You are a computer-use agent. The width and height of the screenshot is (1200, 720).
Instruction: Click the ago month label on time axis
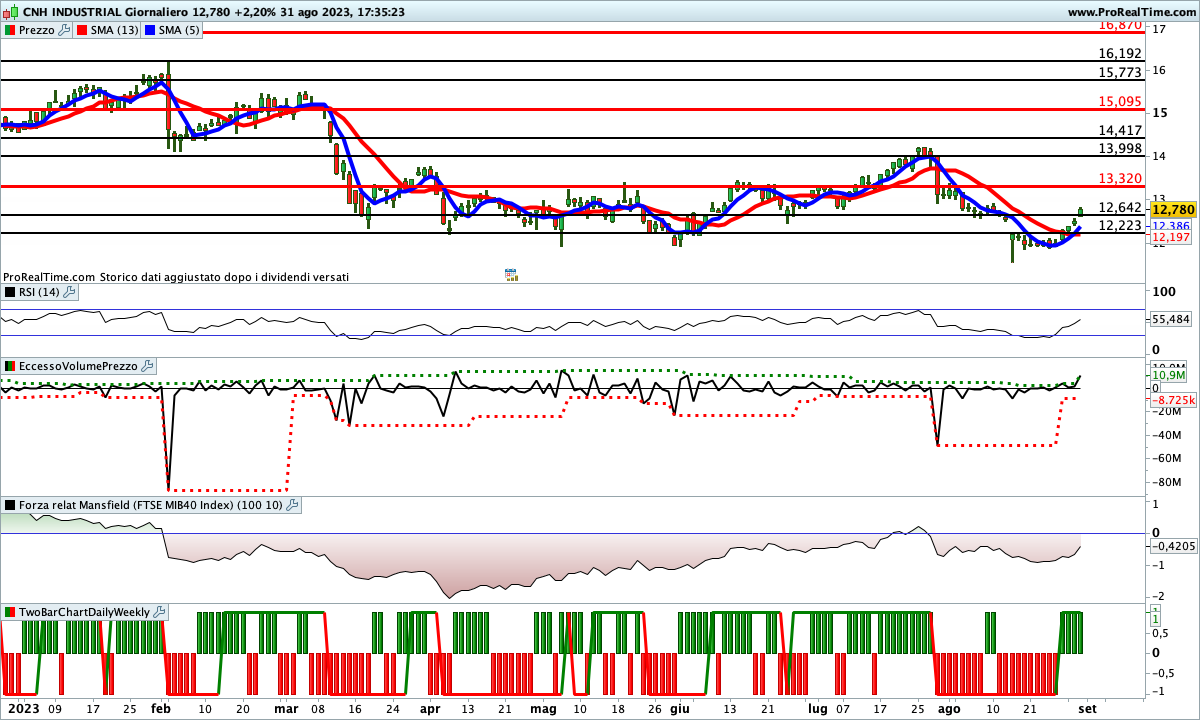[949, 708]
